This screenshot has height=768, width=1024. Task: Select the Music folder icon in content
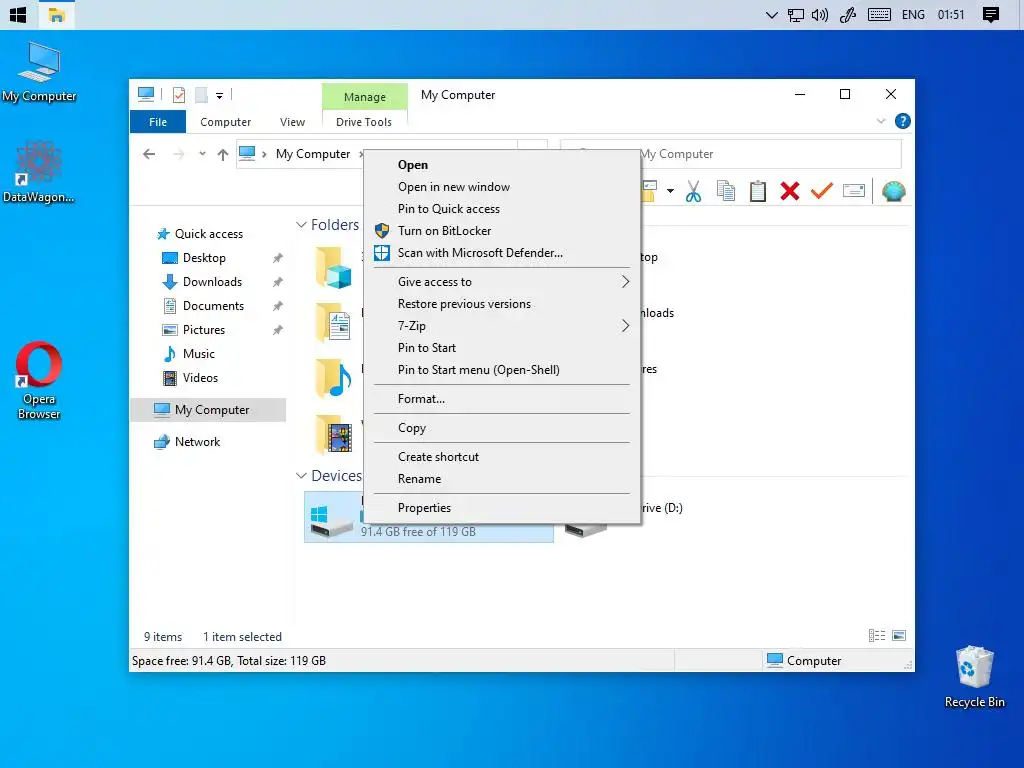pos(334,378)
